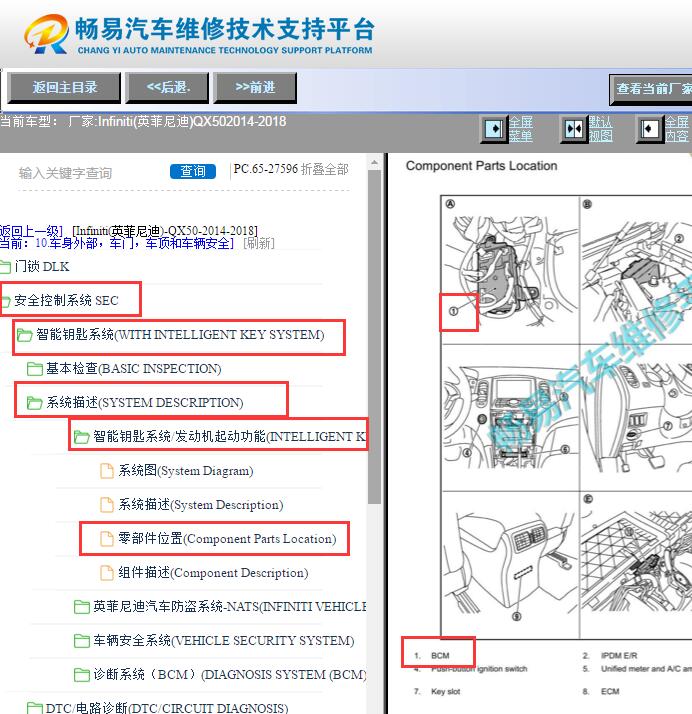Viewport: 692px width, 714px height.
Task: Click the 畅易 platform logo icon
Action: coord(46,34)
